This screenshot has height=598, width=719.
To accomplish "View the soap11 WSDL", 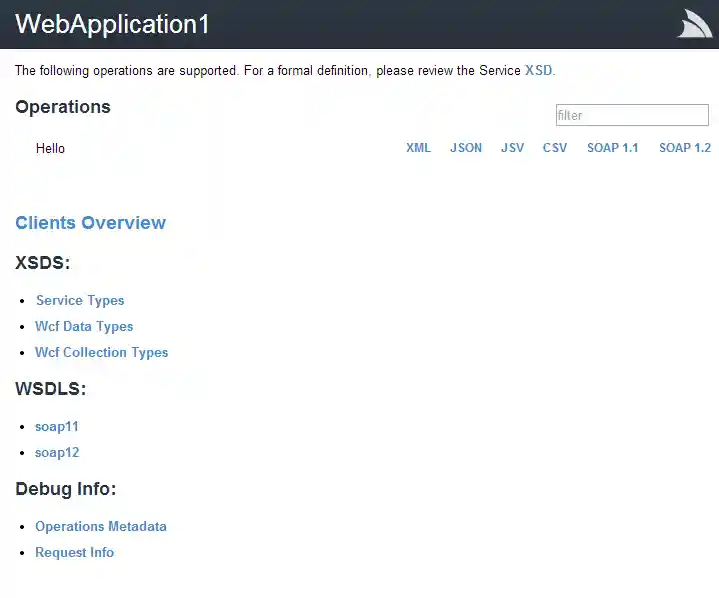I will coord(57,426).
